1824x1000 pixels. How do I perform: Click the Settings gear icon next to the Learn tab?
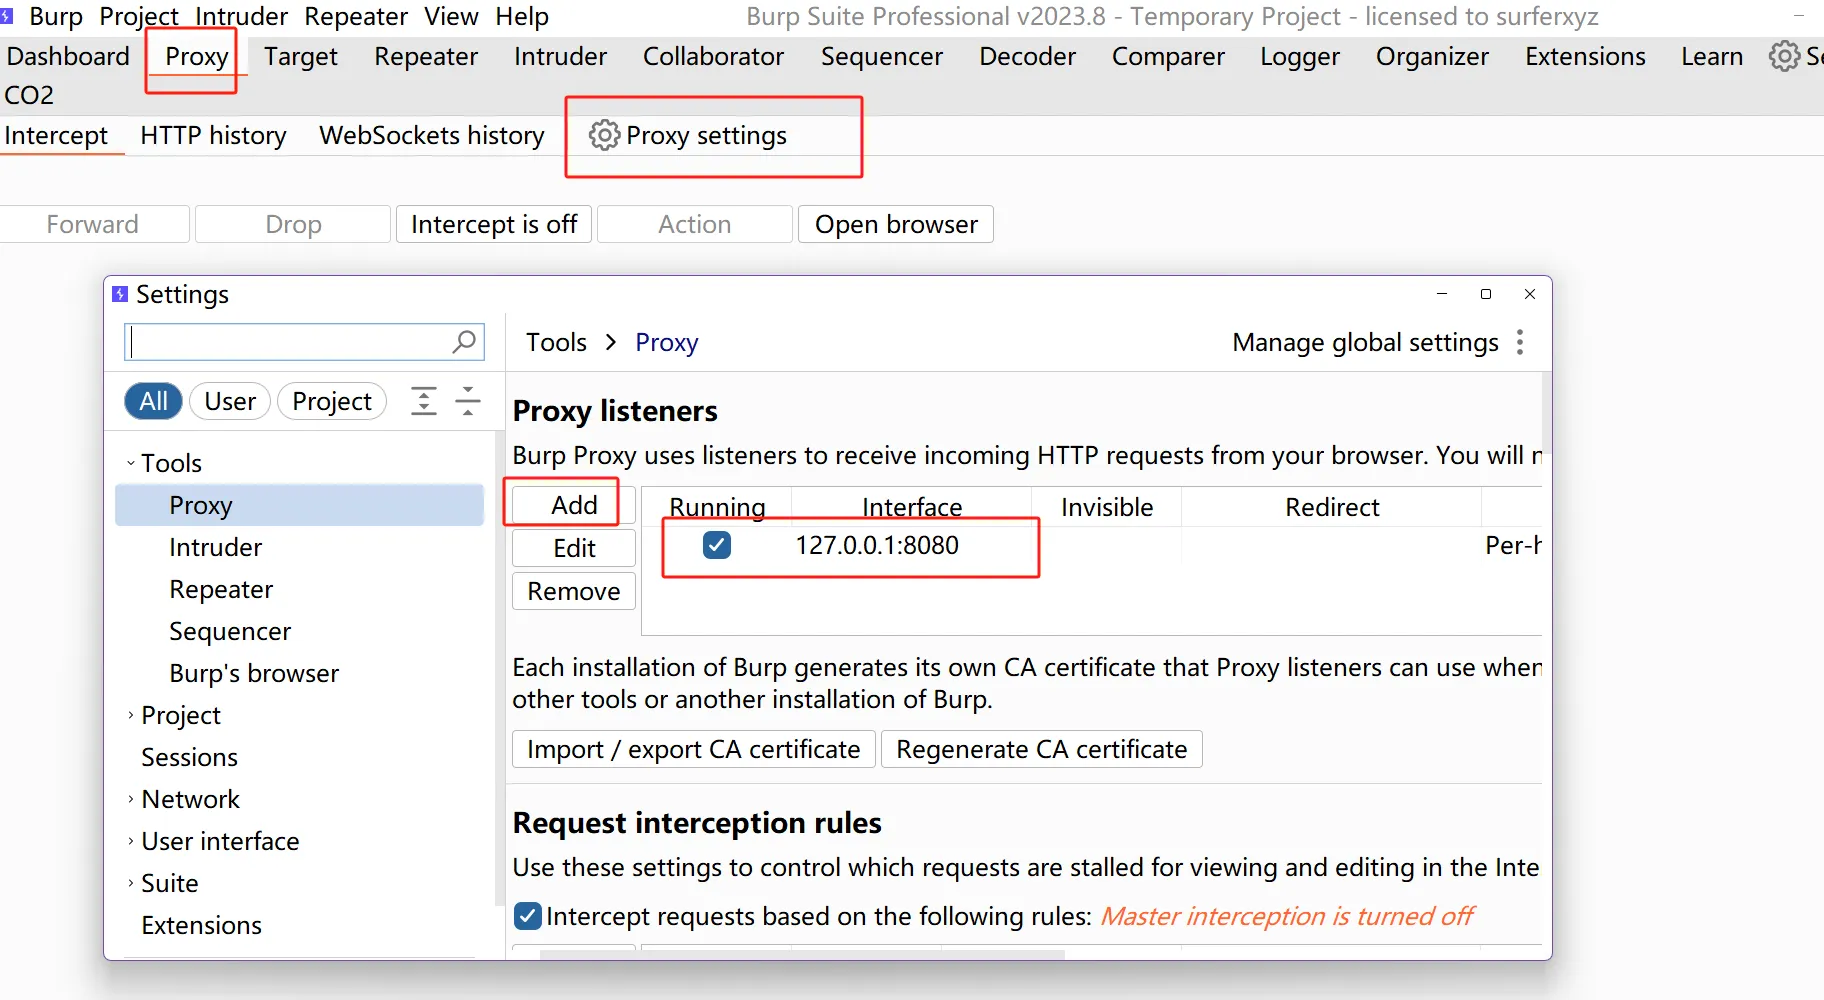tap(1784, 56)
